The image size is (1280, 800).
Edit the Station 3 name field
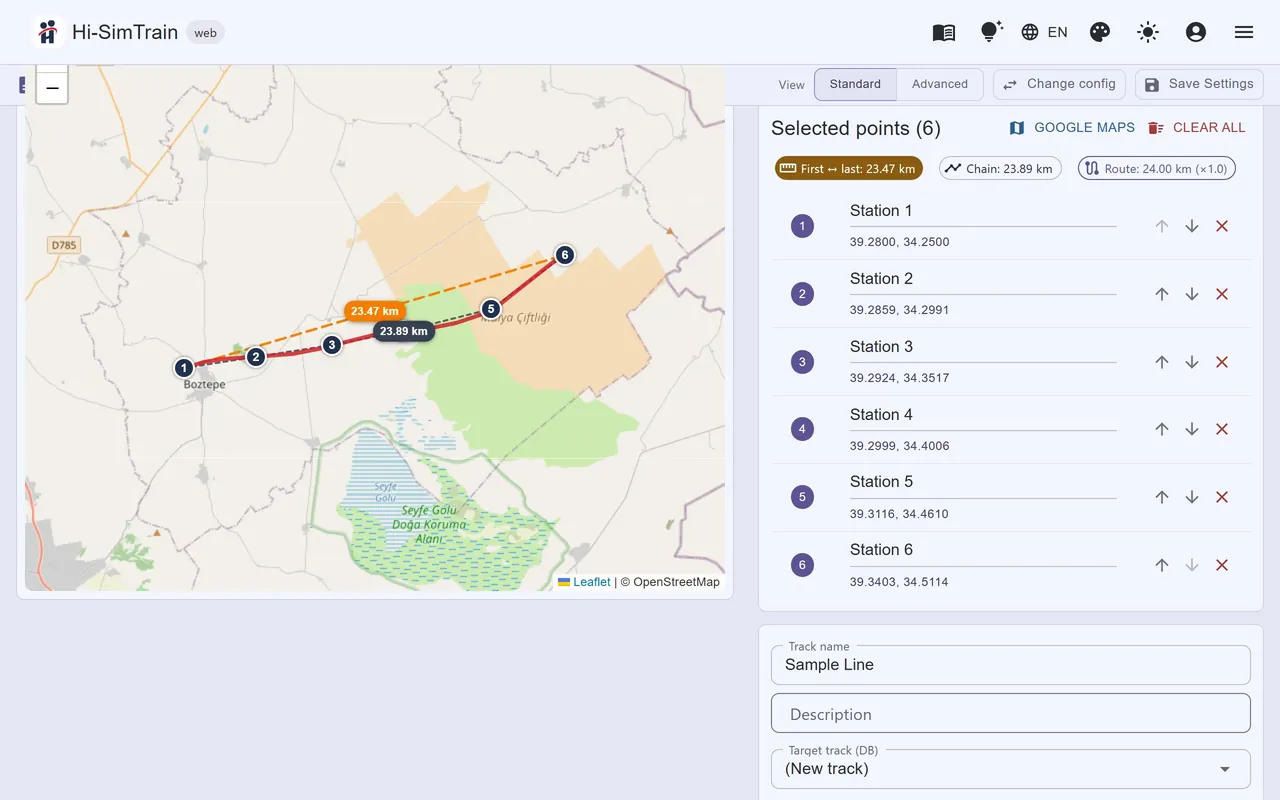point(983,348)
